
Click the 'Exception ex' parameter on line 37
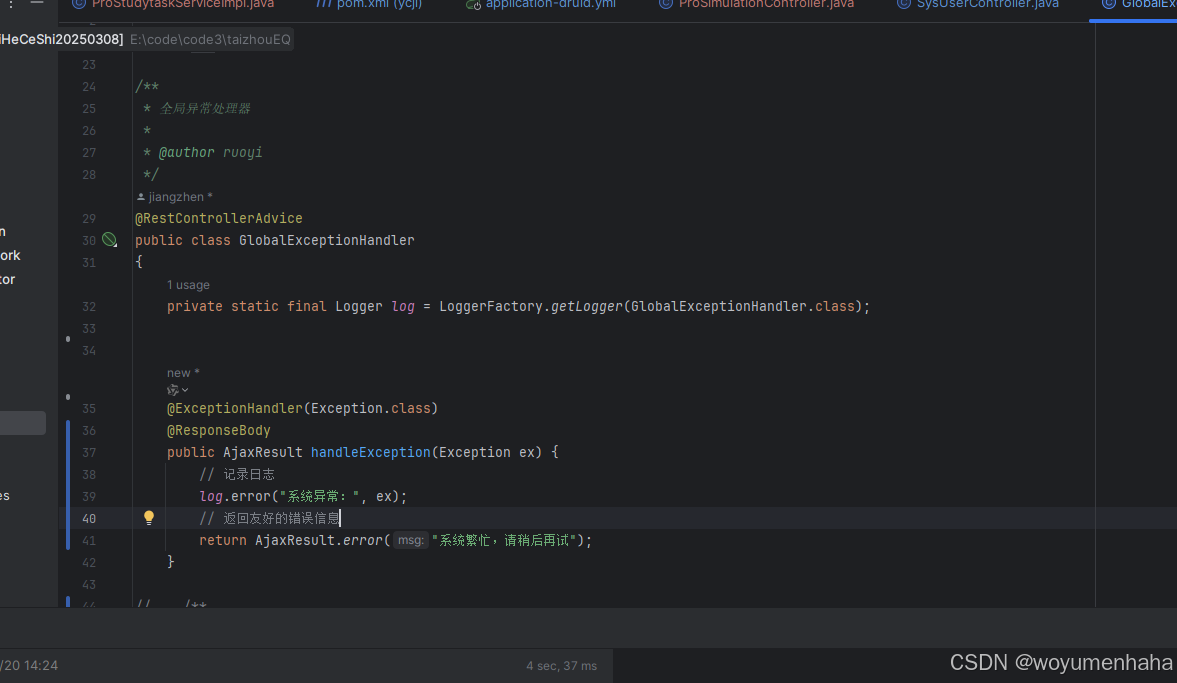487,453
